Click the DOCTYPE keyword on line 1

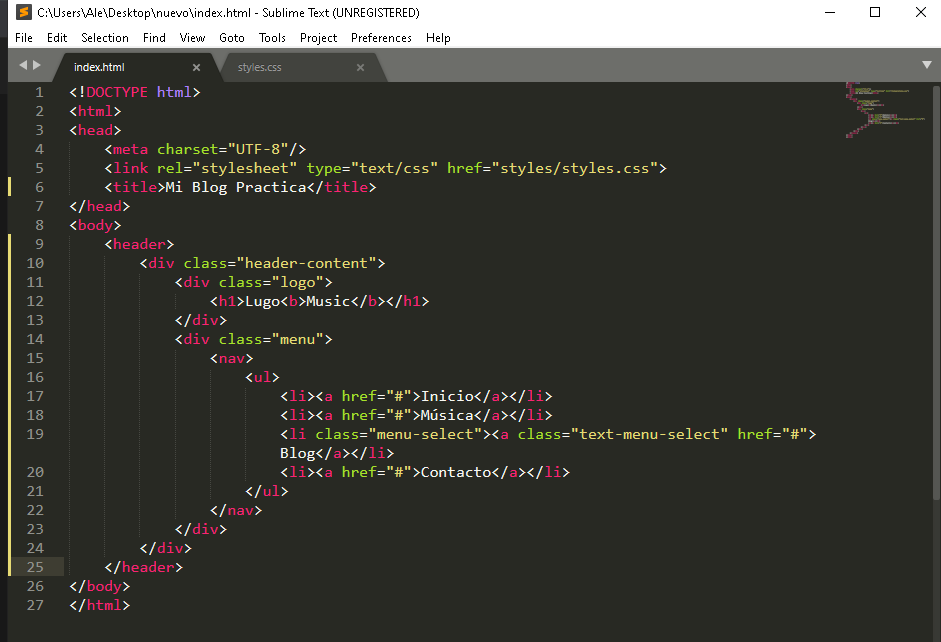117,92
